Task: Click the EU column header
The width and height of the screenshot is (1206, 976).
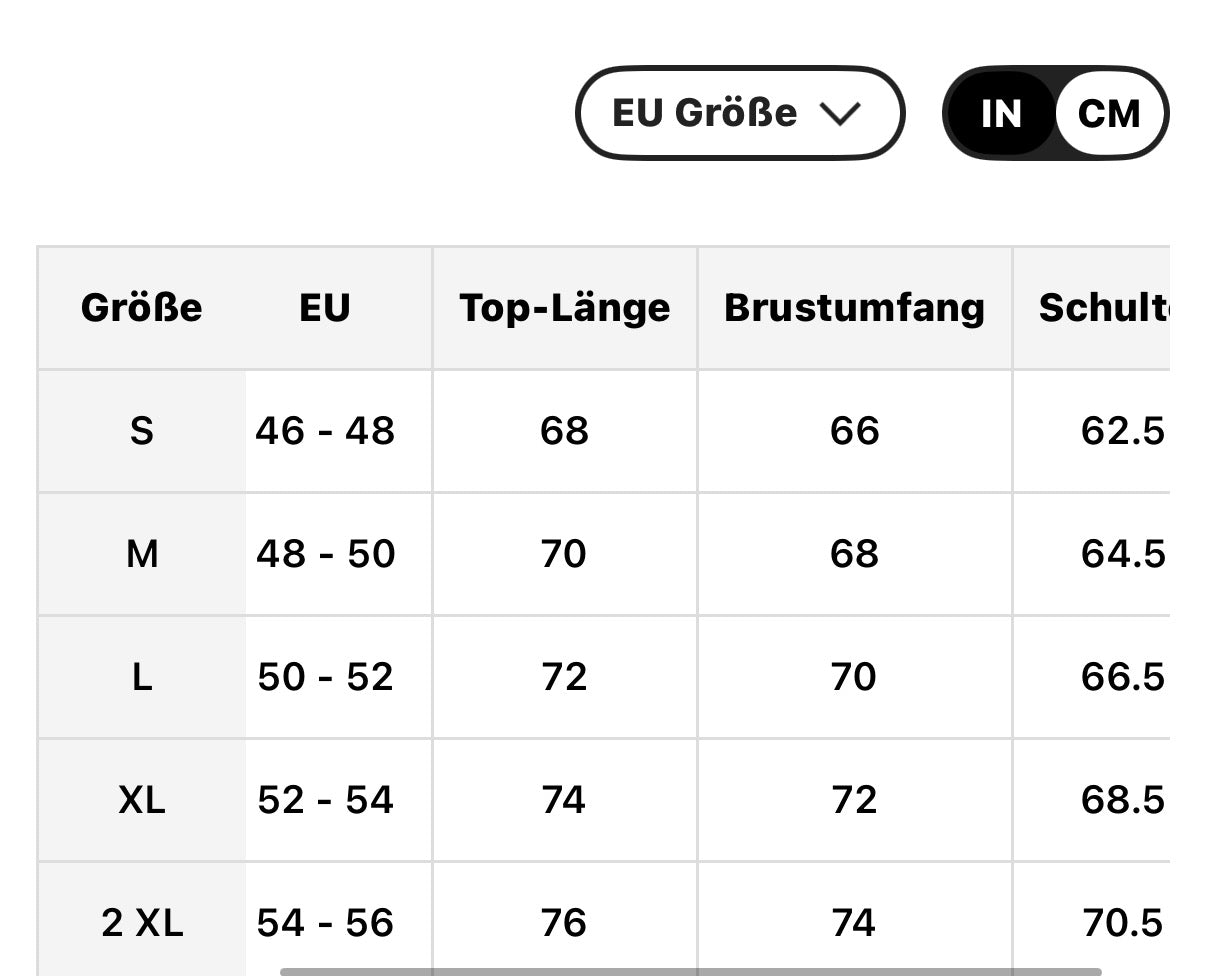Action: point(325,307)
